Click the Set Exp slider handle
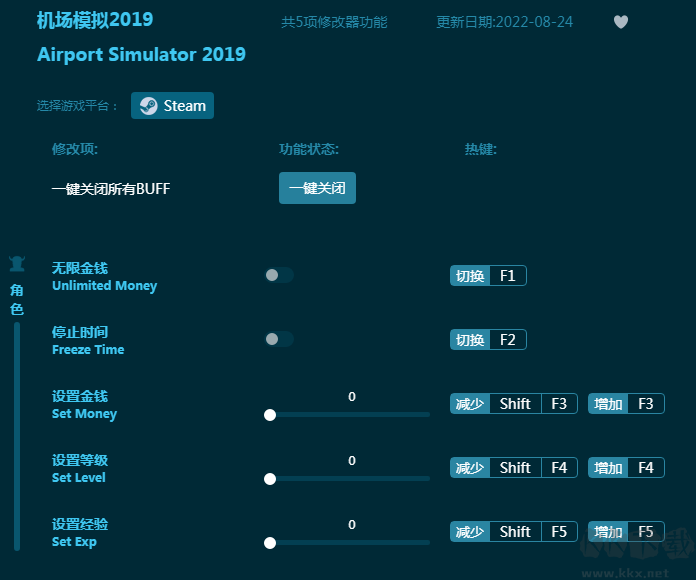This screenshot has height=580, width=696. click(270, 543)
